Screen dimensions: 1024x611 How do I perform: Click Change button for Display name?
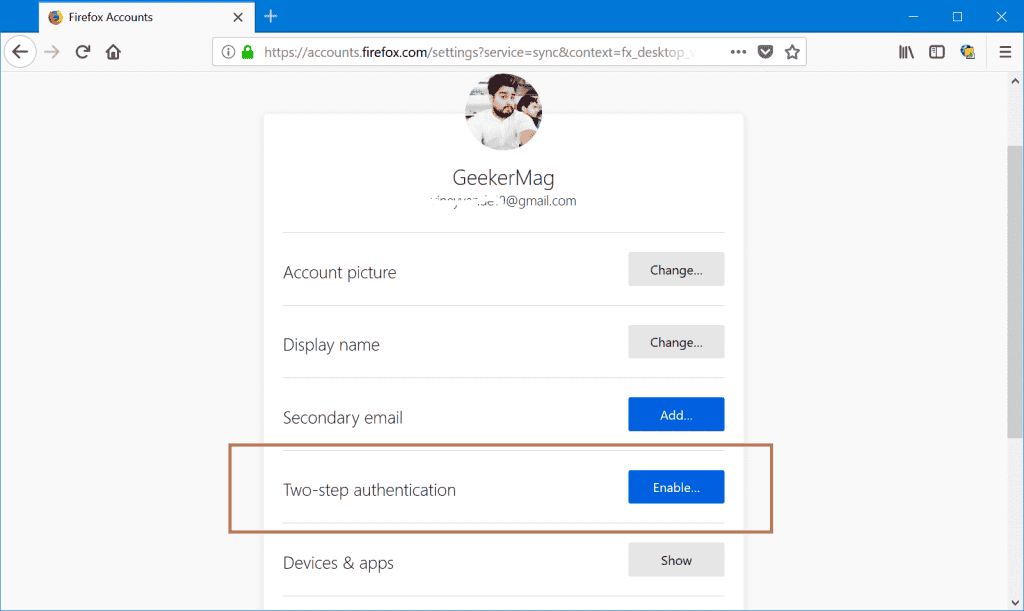(x=676, y=342)
